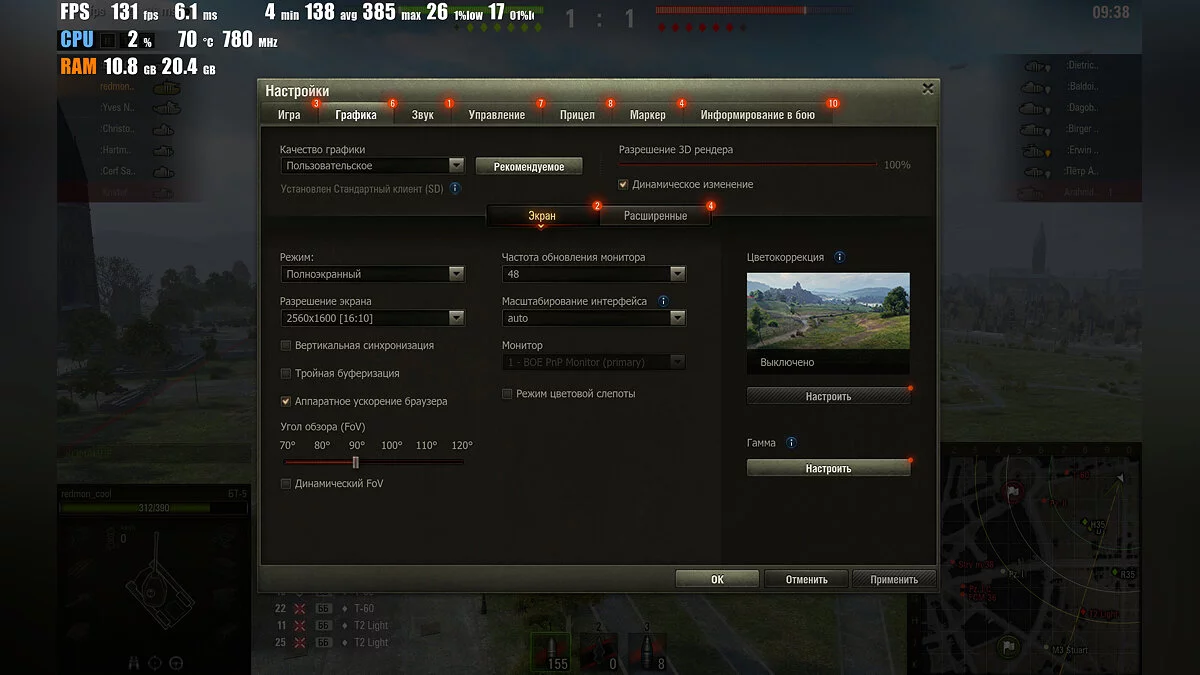Image resolution: width=1200 pixels, height=675 pixels.
Task: Toggle Тройная буферизация checkbox
Action: click(286, 373)
